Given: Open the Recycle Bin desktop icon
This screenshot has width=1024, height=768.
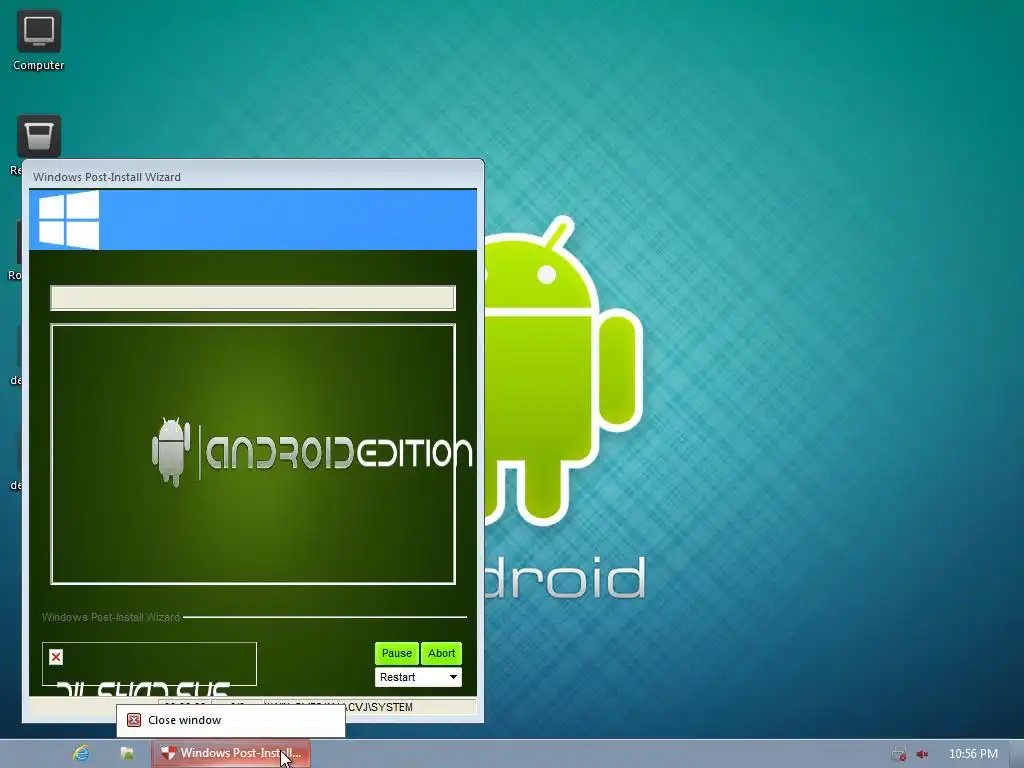Looking at the screenshot, I should (39, 136).
